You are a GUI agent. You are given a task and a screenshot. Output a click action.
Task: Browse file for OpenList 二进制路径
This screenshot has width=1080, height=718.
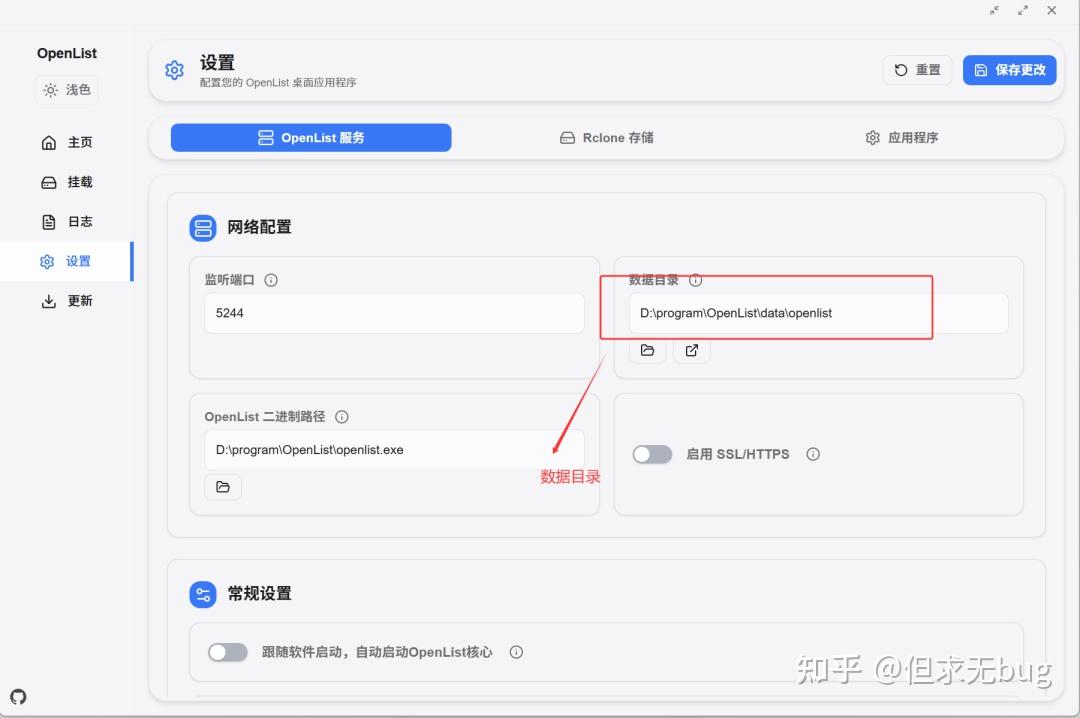click(222, 487)
